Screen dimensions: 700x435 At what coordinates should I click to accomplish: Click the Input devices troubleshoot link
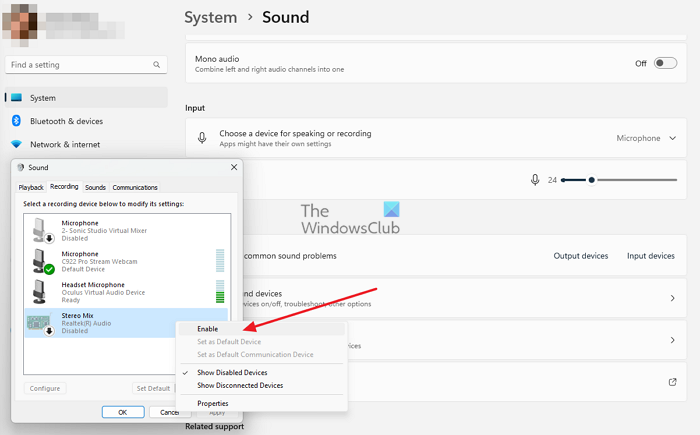coord(650,256)
